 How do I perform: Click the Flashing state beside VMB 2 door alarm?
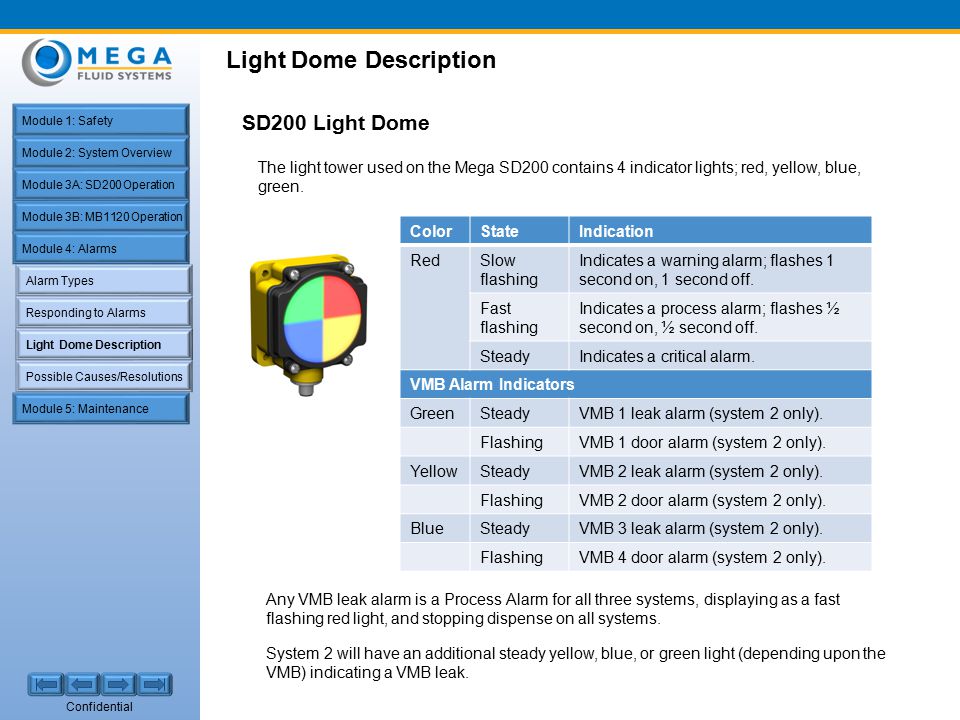point(519,500)
